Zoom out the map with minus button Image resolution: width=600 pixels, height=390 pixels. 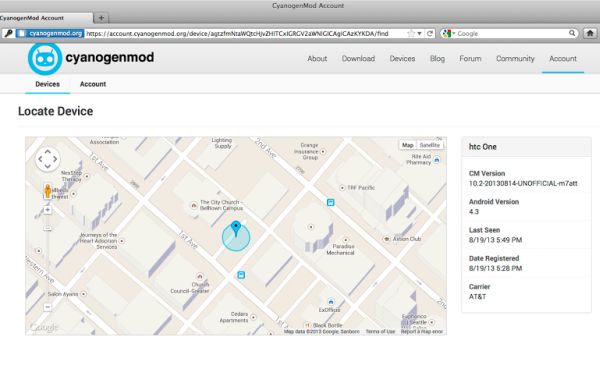[47, 307]
